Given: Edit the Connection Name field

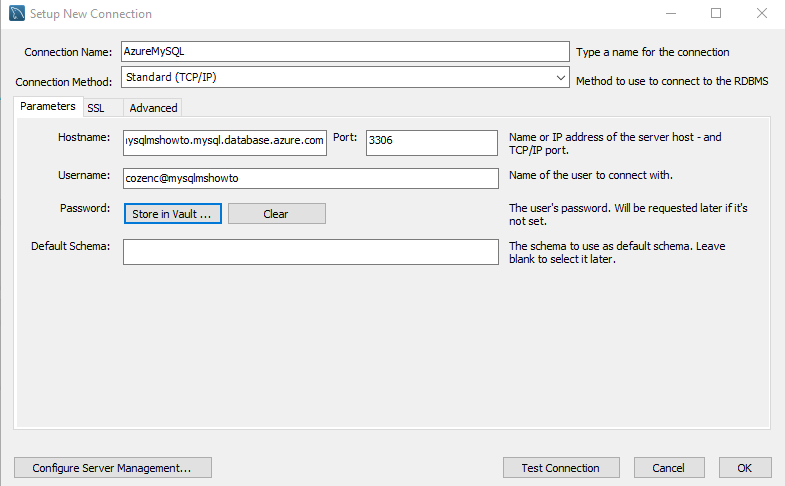Looking at the screenshot, I should coord(345,52).
